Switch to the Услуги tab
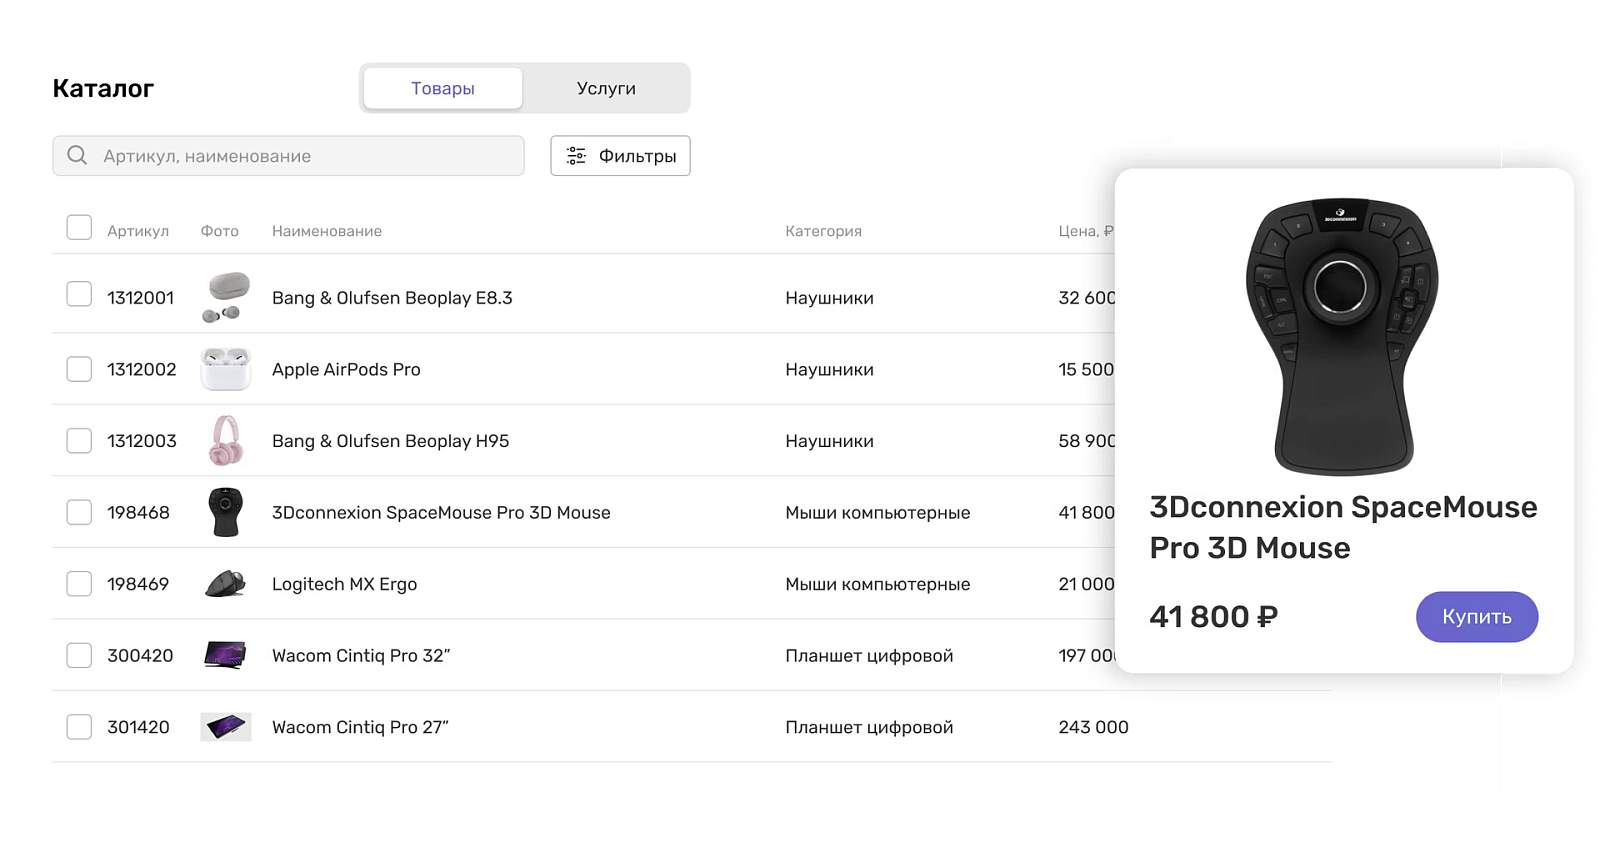Viewport: 1600px width, 843px height. click(x=606, y=88)
